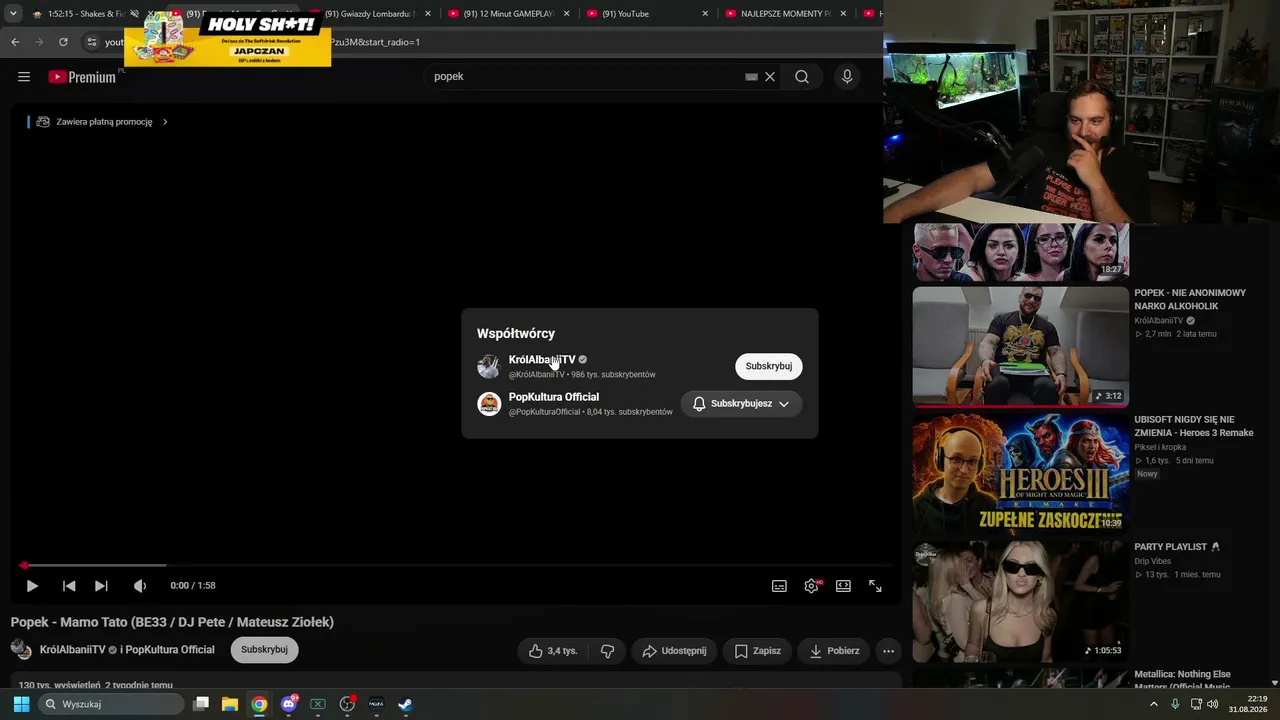Open the site info icon in address bar
Viewport: 1280px width, 720px height.
click(92, 42)
